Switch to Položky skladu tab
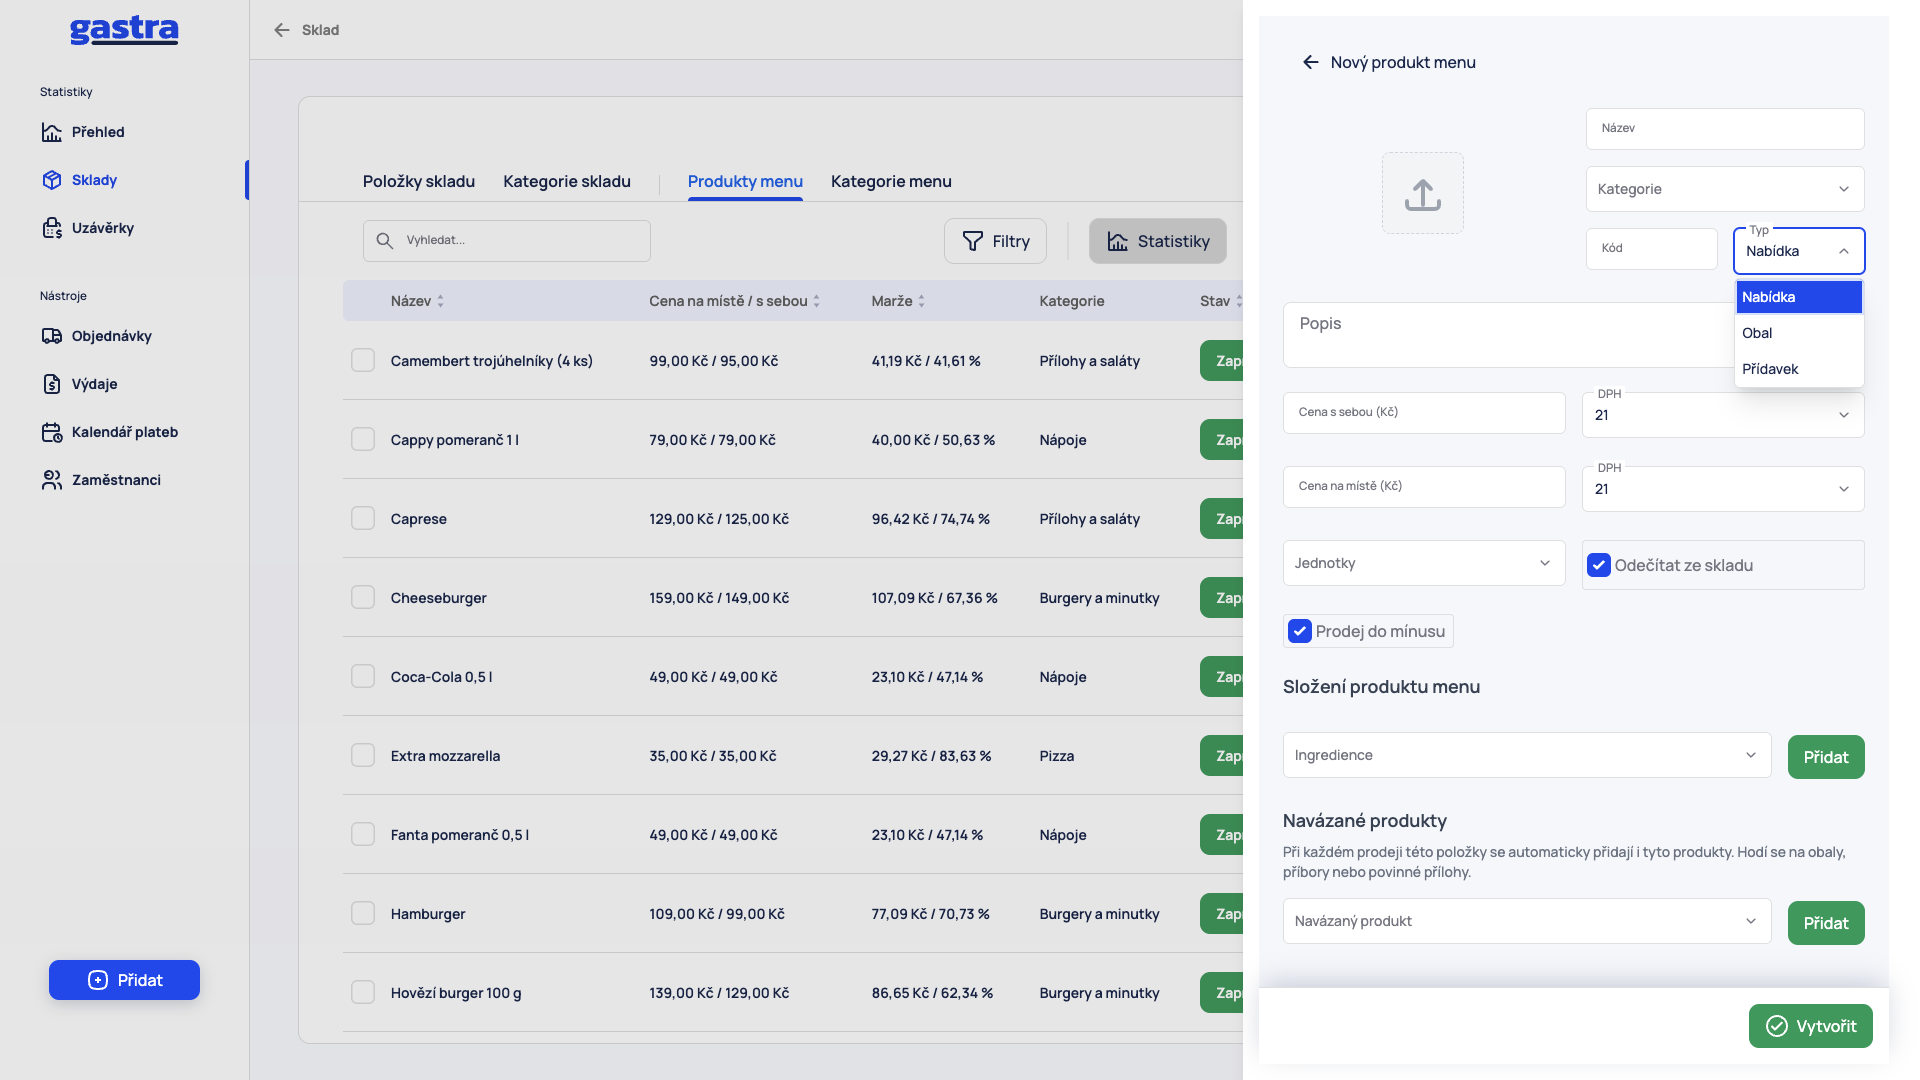 (x=418, y=181)
